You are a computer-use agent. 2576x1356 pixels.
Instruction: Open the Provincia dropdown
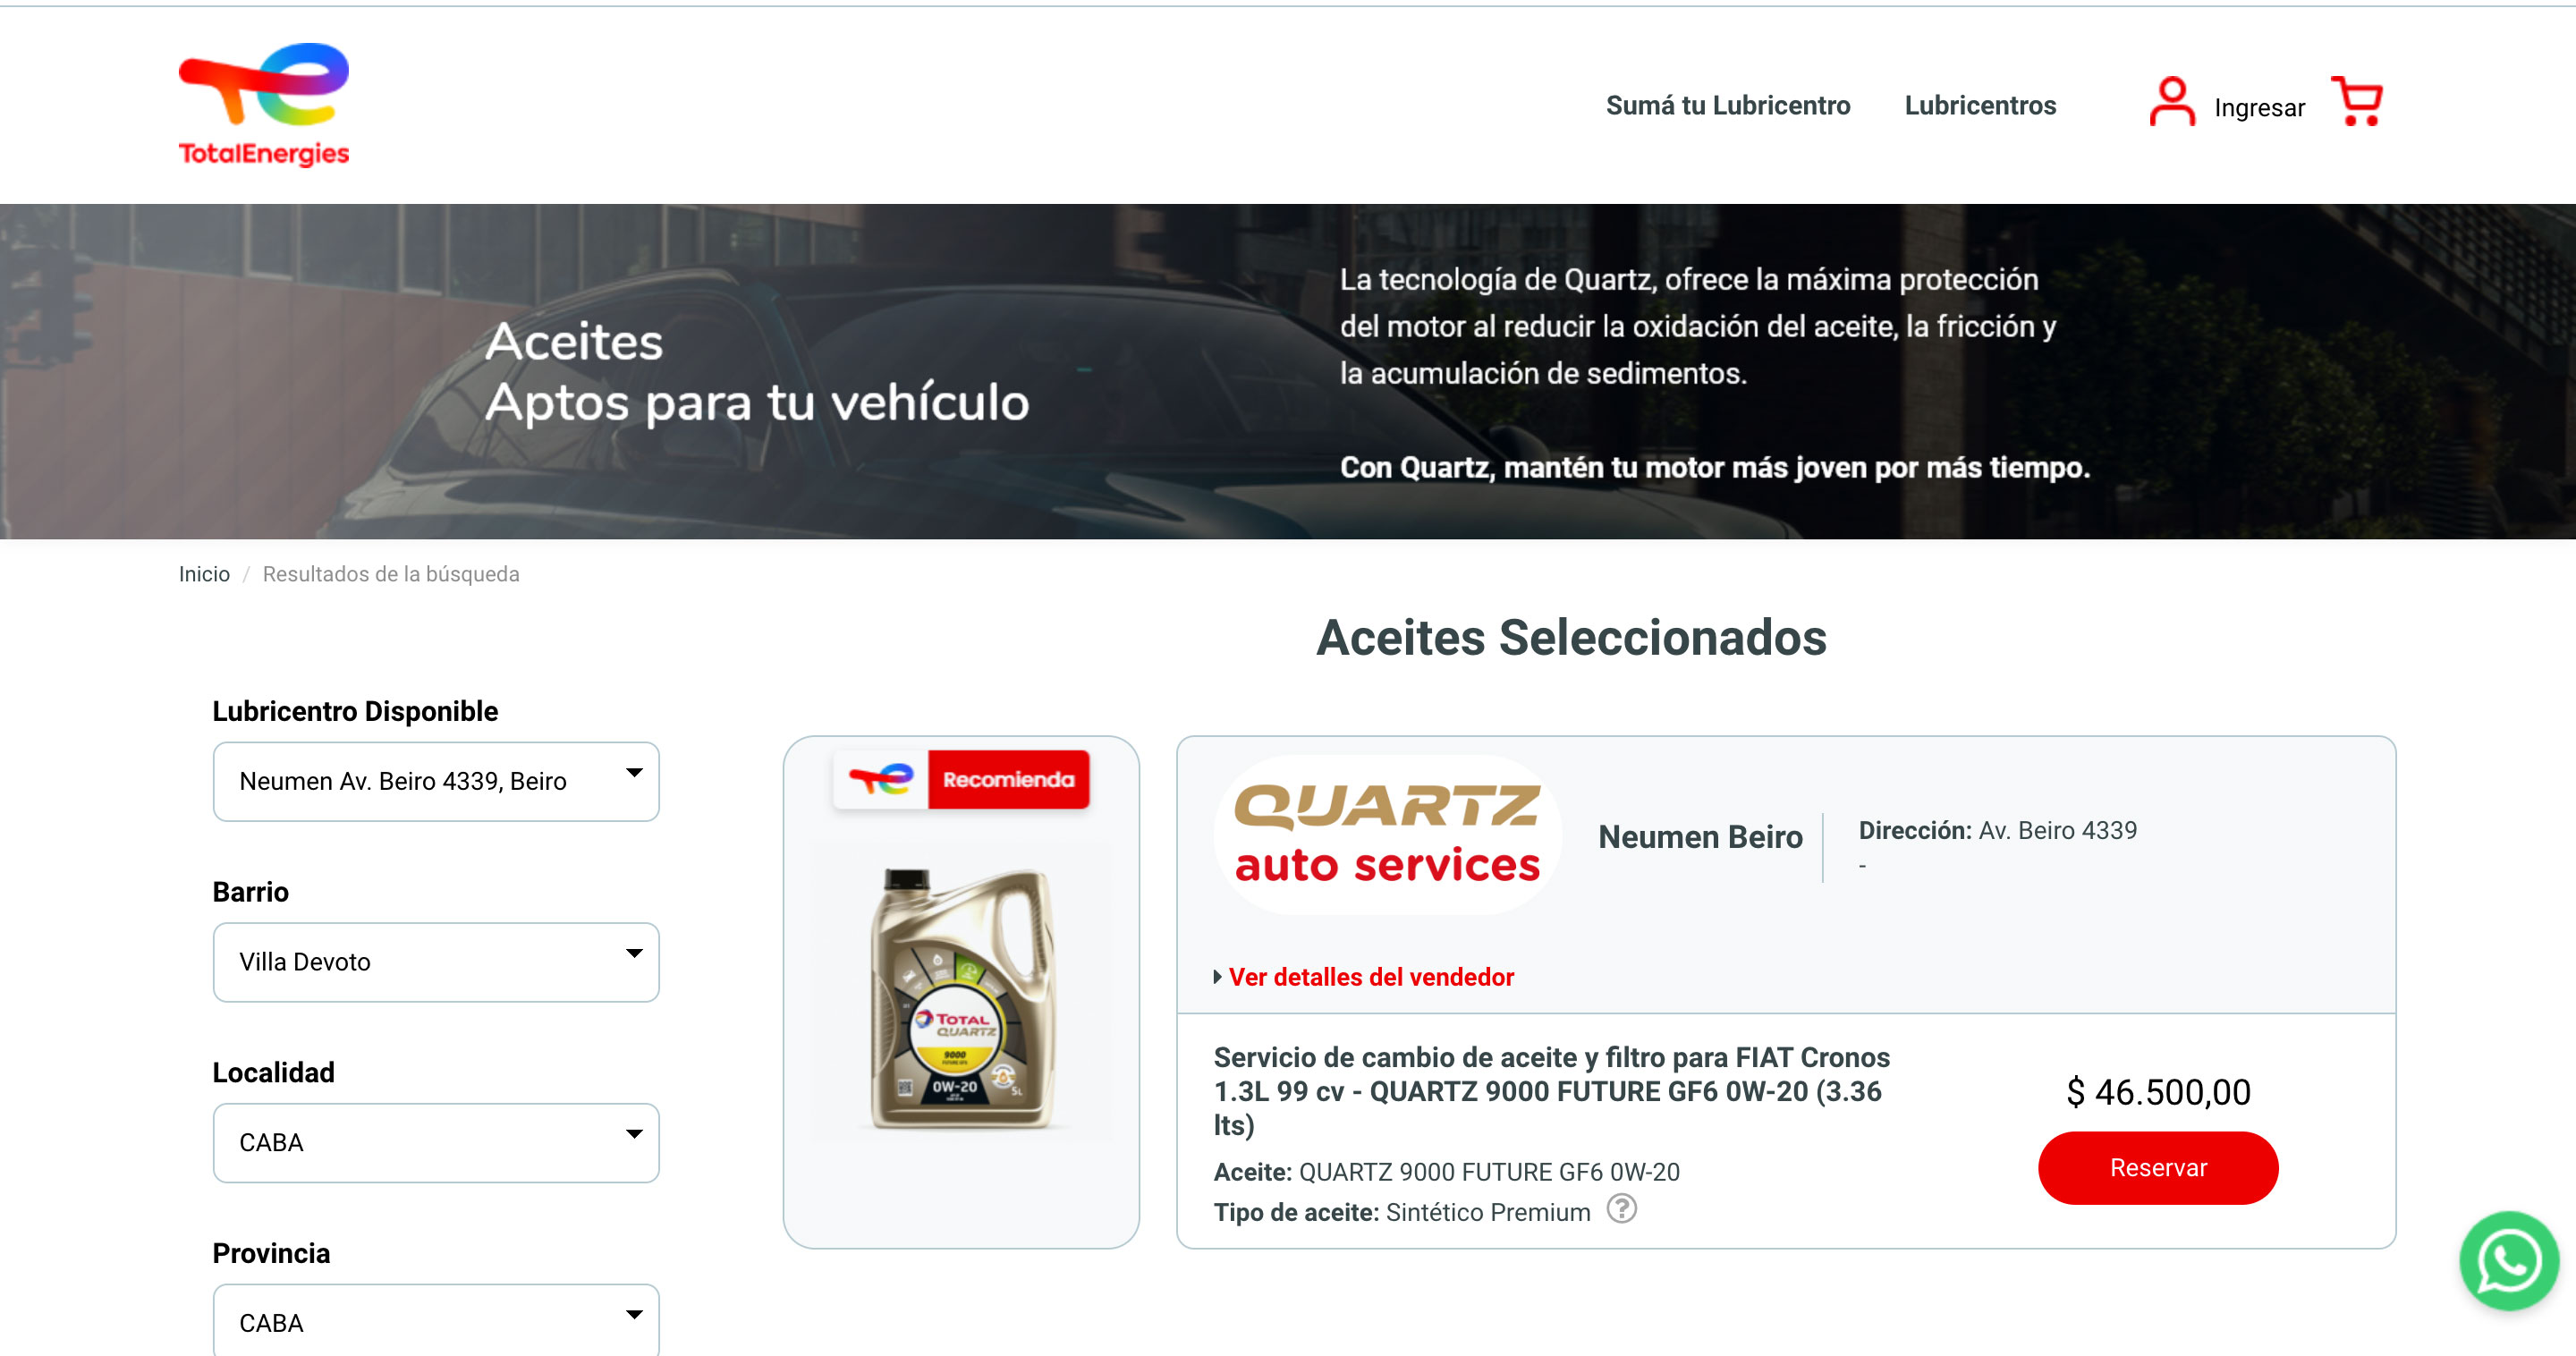pyautogui.click(x=436, y=1321)
